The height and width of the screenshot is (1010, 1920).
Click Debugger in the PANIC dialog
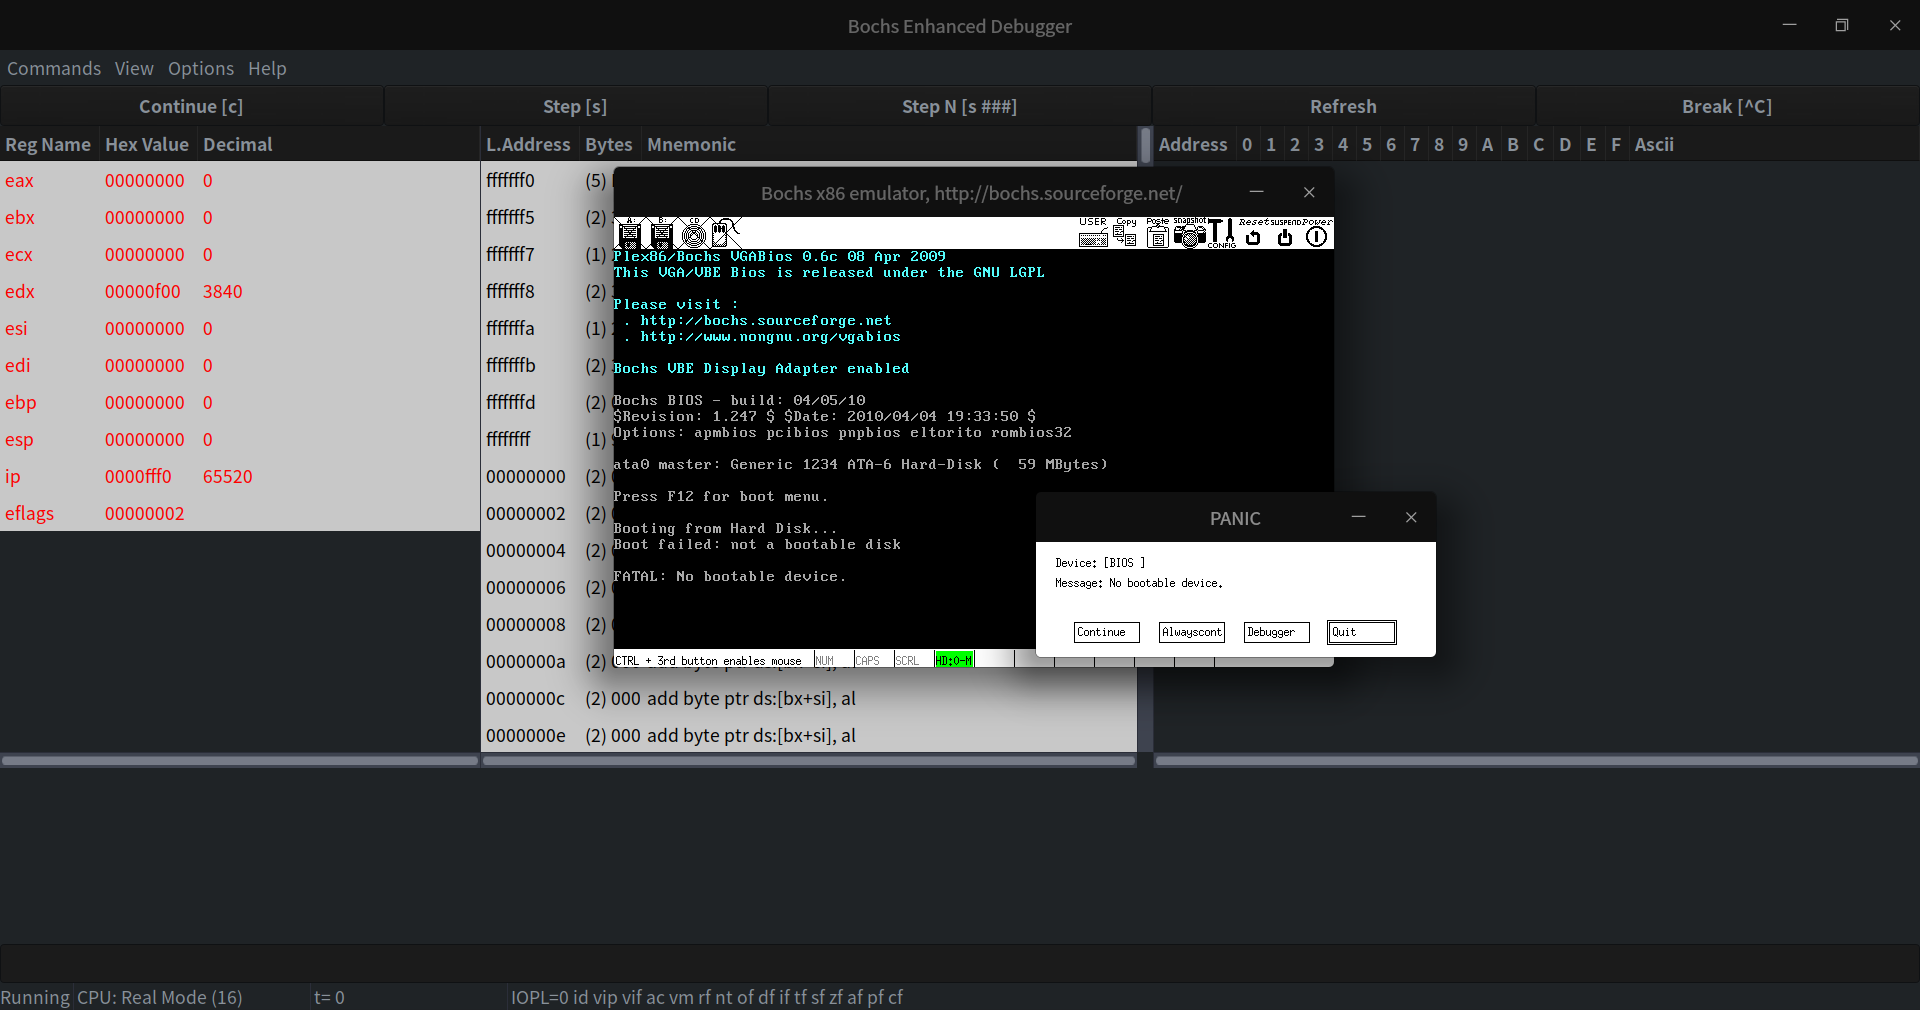coord(1276,632)
